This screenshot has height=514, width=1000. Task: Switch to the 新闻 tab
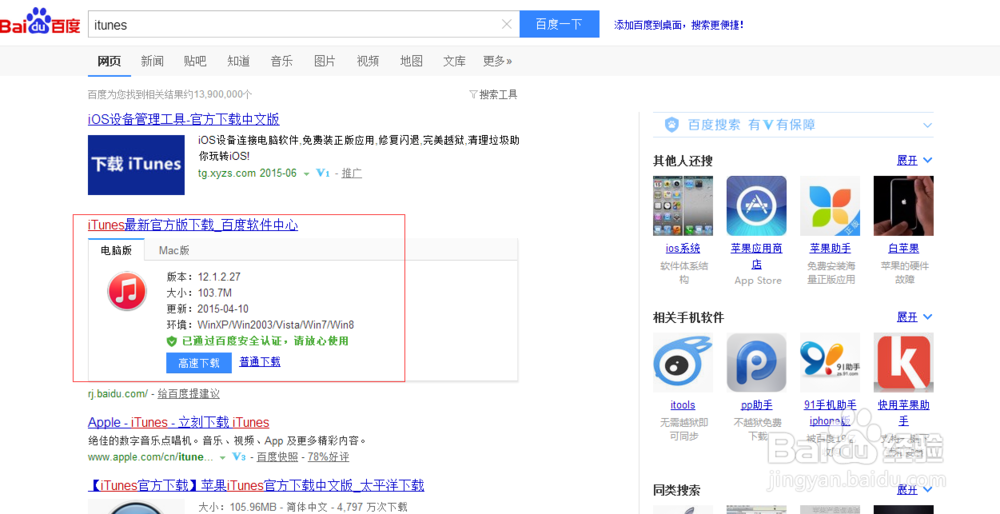[152, 61]
